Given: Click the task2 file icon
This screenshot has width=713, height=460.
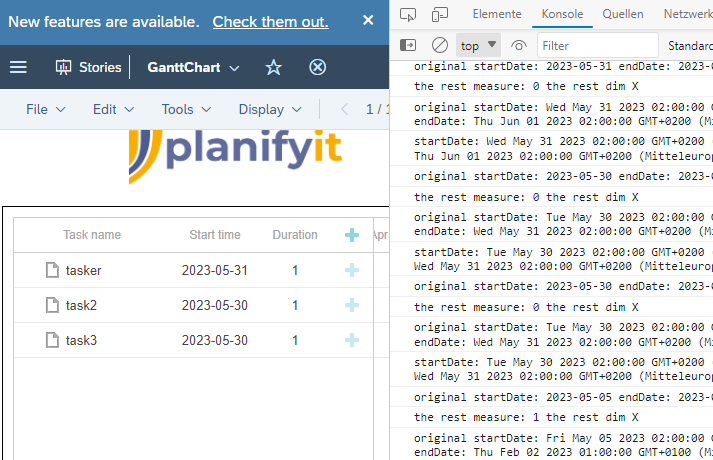Looking at the screenshot, I should click(x=52, y=305).
